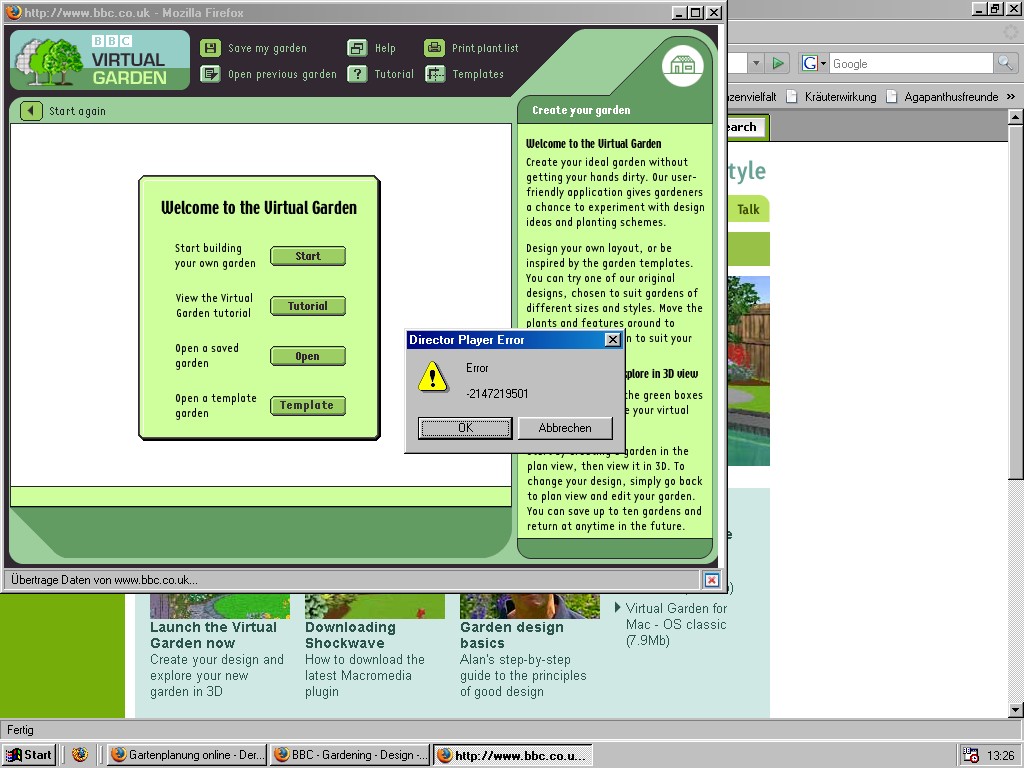Click inside the Google search field
Image resolution: width=1024 pixels, height=768 pixels.
point(908,63)
